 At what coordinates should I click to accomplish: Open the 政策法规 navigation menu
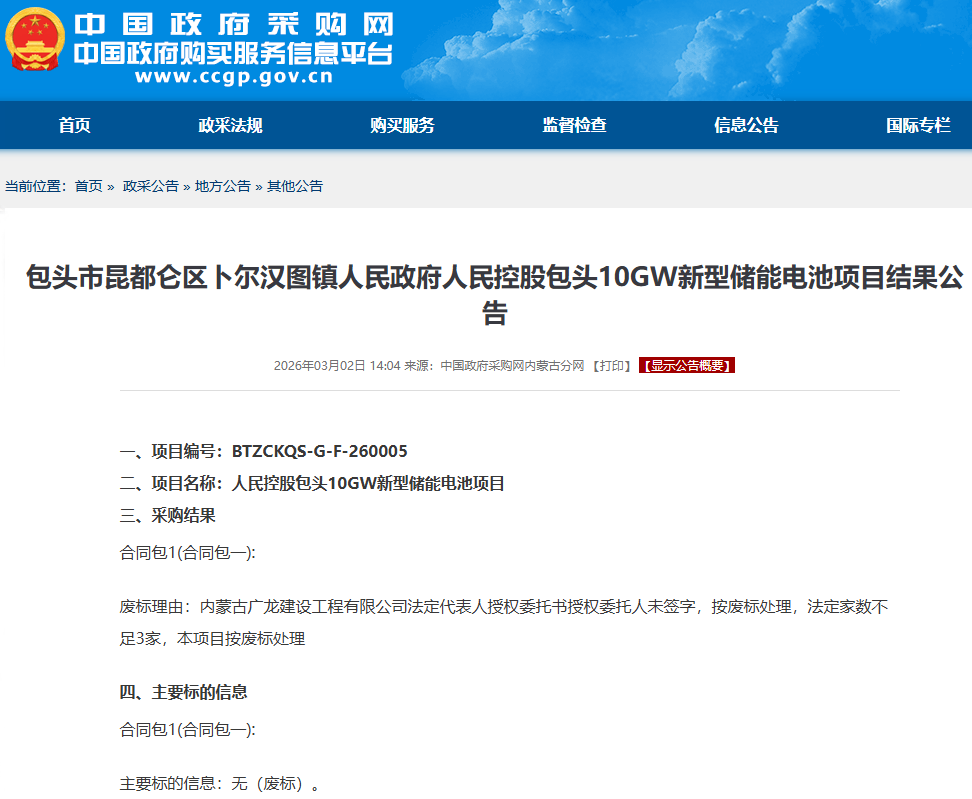pos(229,125)
